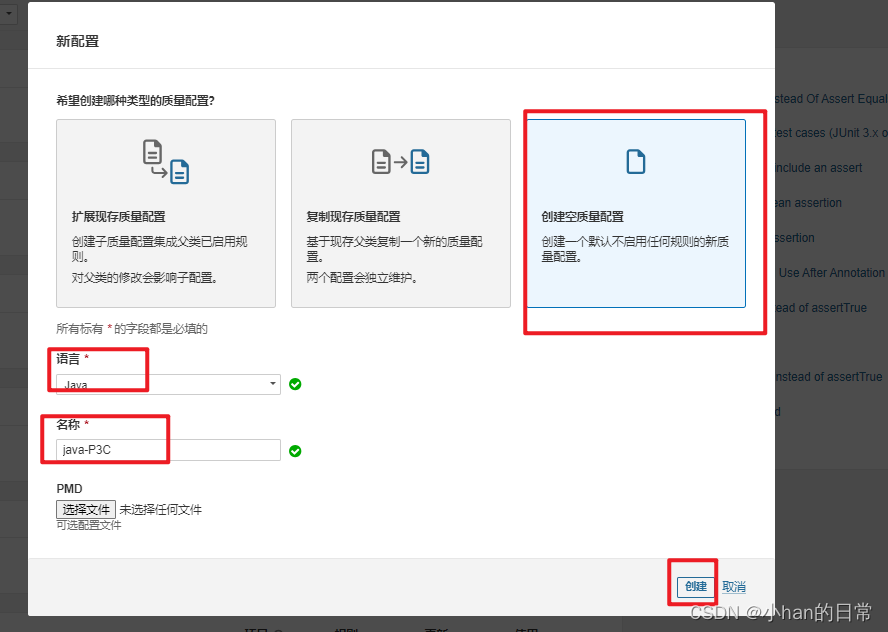The image size is (888, 632).
Task: Click 'test cases (JUnit 3.x' rule in background
Action: [831, 133]
